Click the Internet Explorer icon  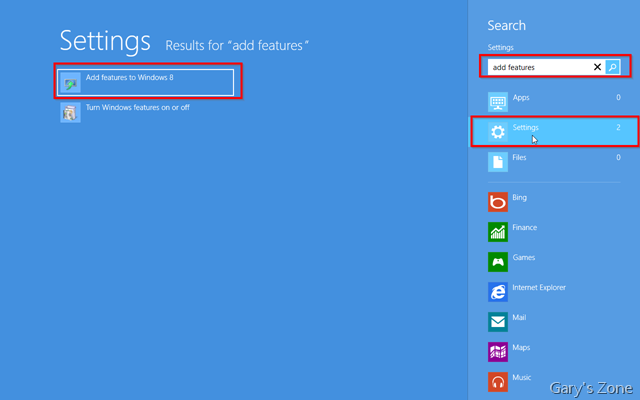(x=498, y=292)
